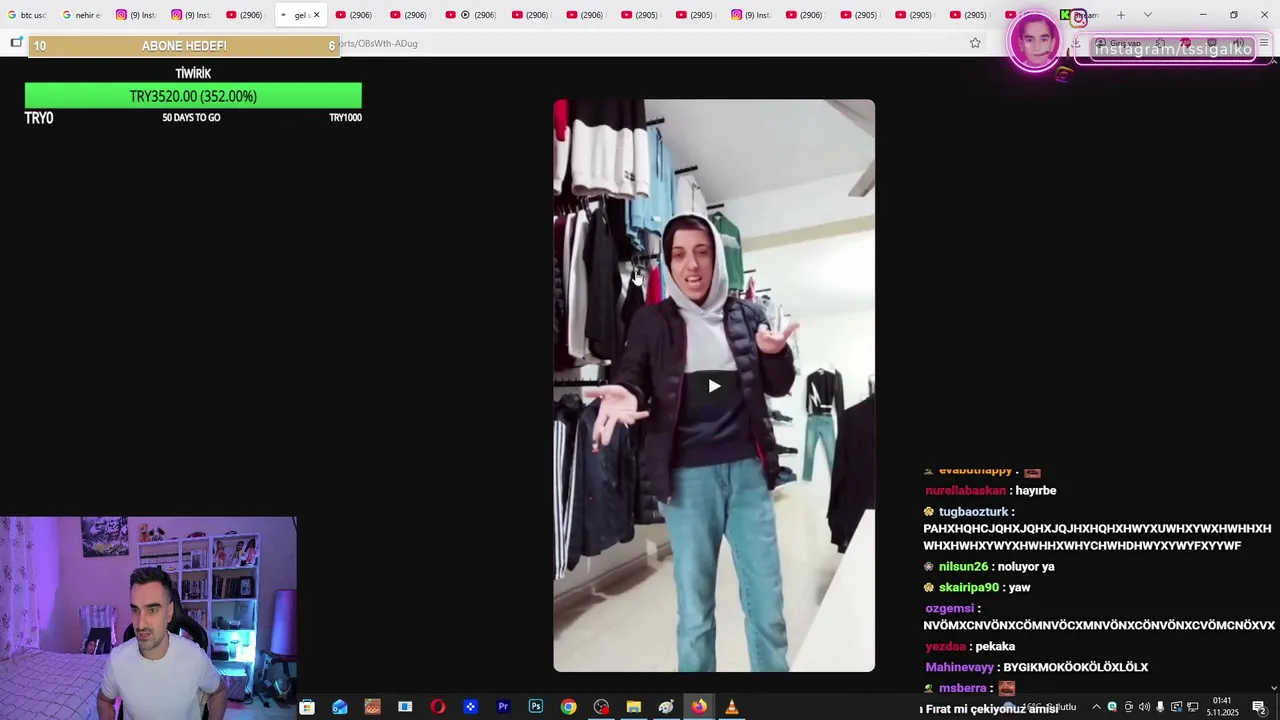Show hidden system tray icons
This screenshot has width=1280, height=720.
[x=1096, y=707]
